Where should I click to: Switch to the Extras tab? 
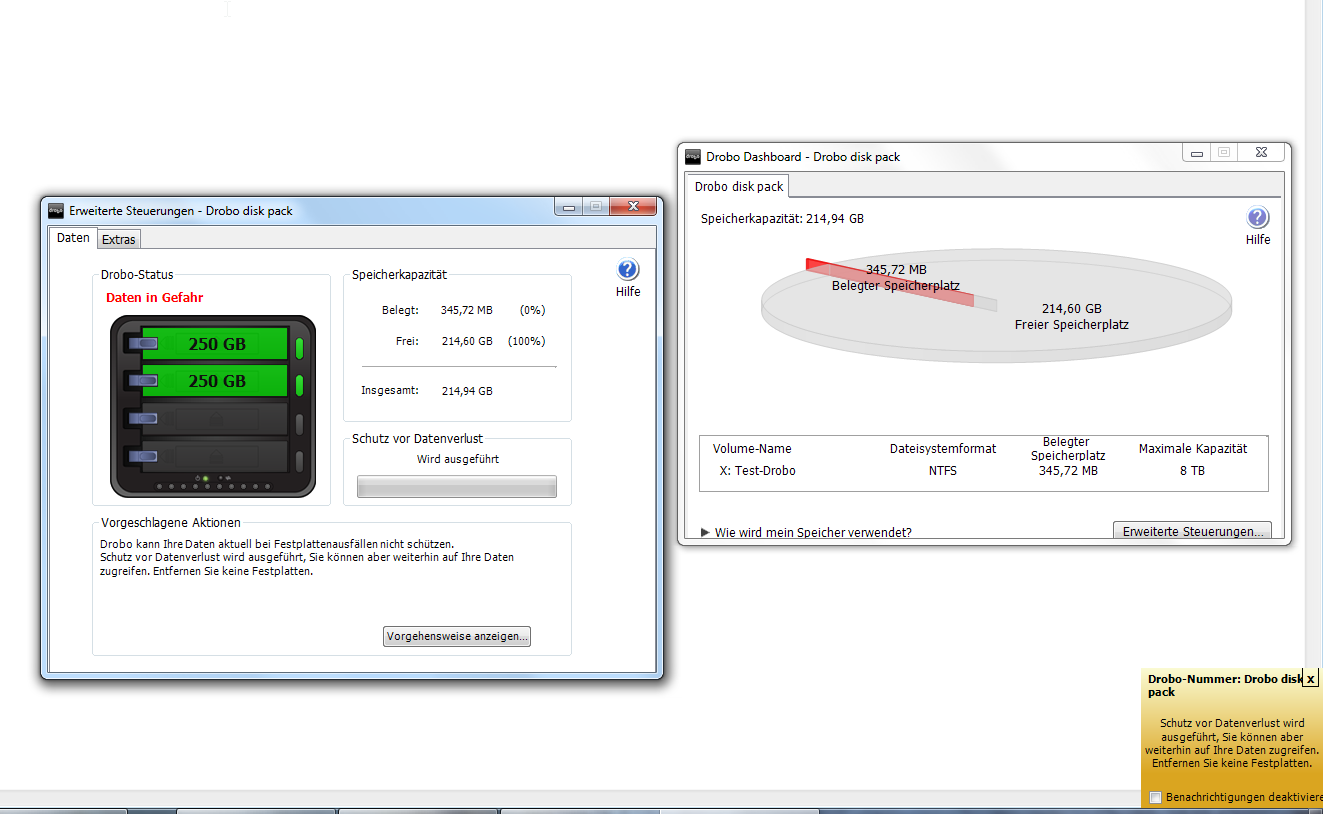(119, 239)
